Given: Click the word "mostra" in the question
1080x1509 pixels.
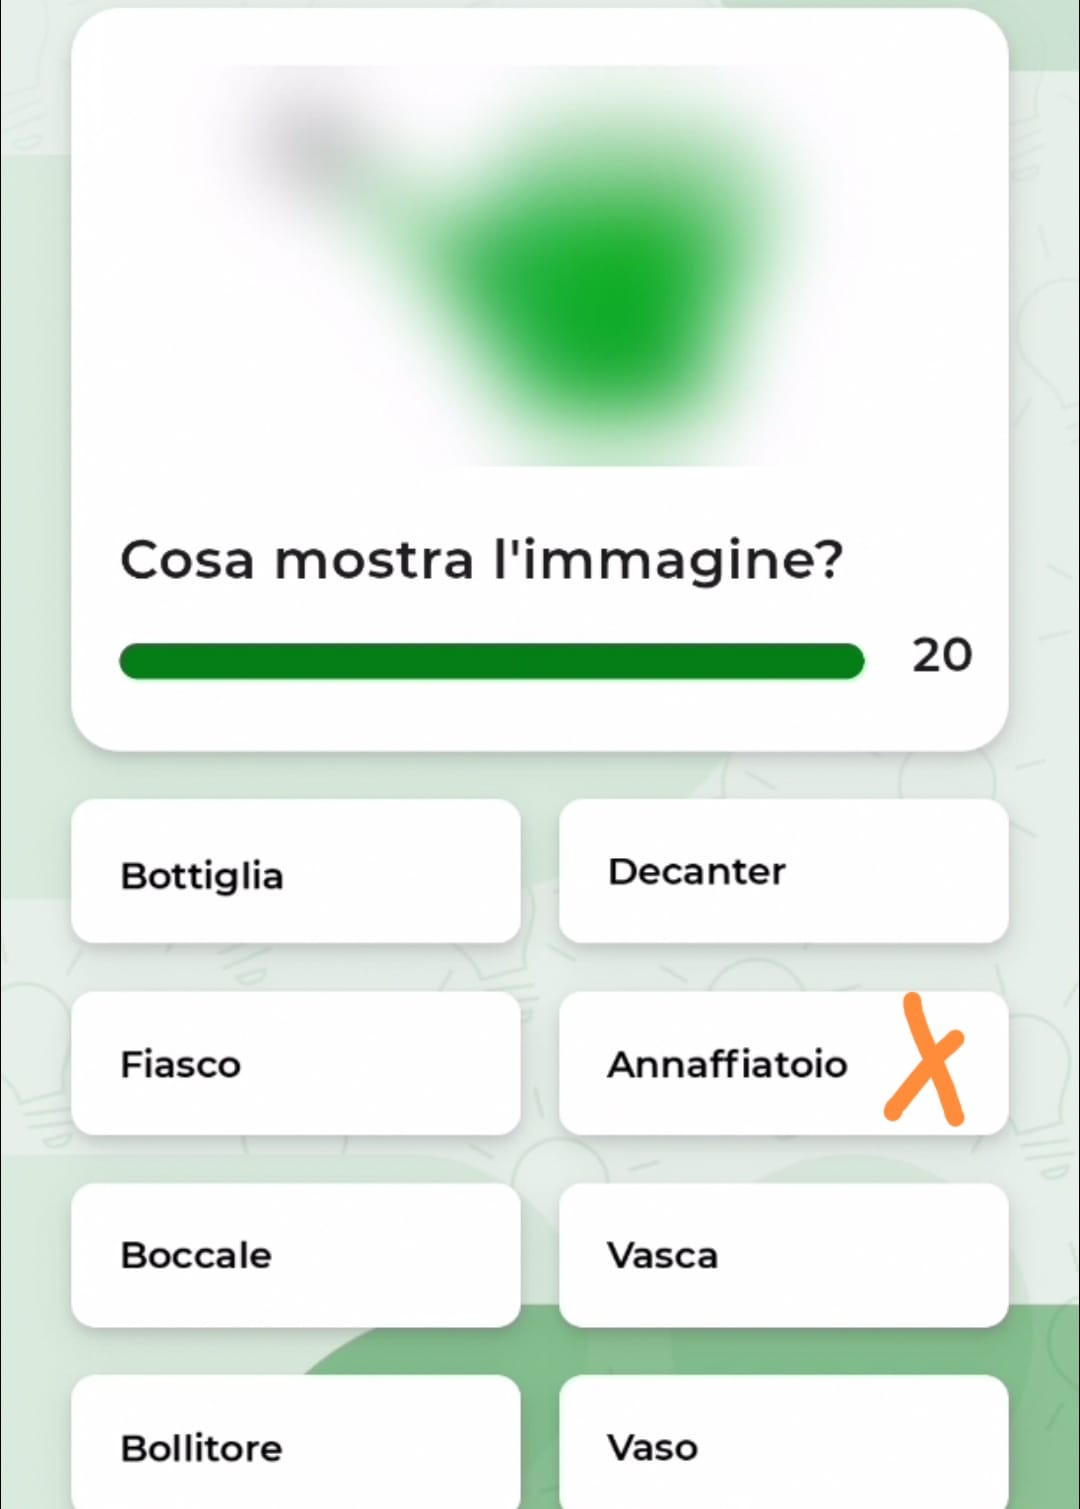Looking at the screenshot, I should 374,560.
